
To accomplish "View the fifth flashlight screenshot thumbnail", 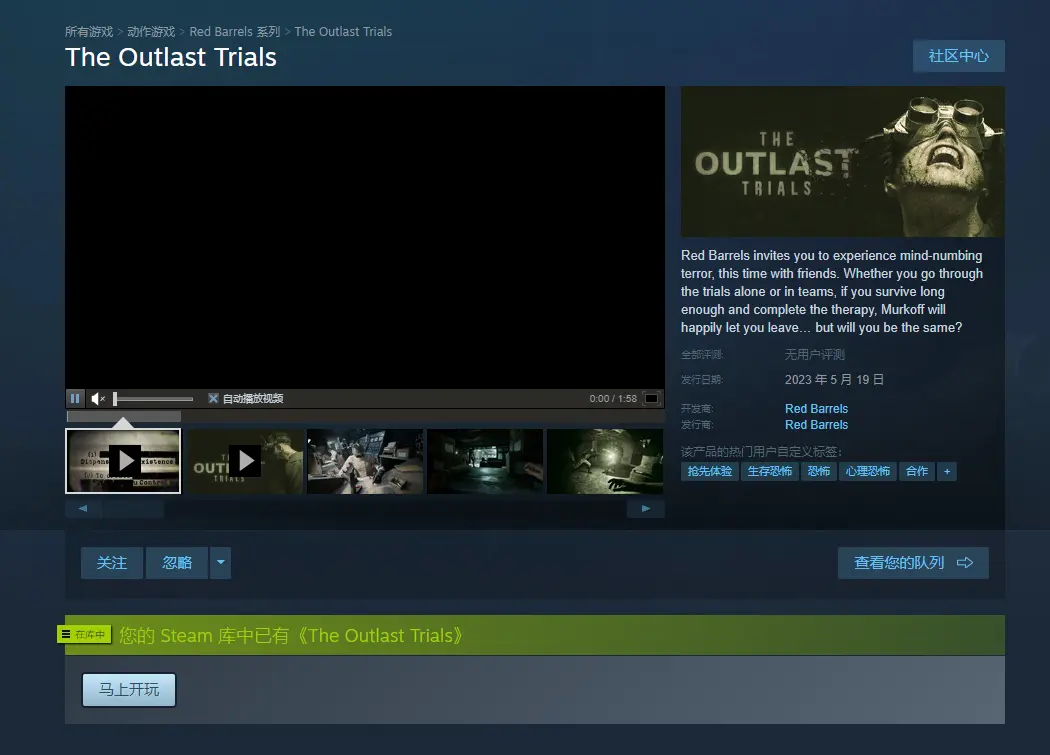I will (605, 462).
